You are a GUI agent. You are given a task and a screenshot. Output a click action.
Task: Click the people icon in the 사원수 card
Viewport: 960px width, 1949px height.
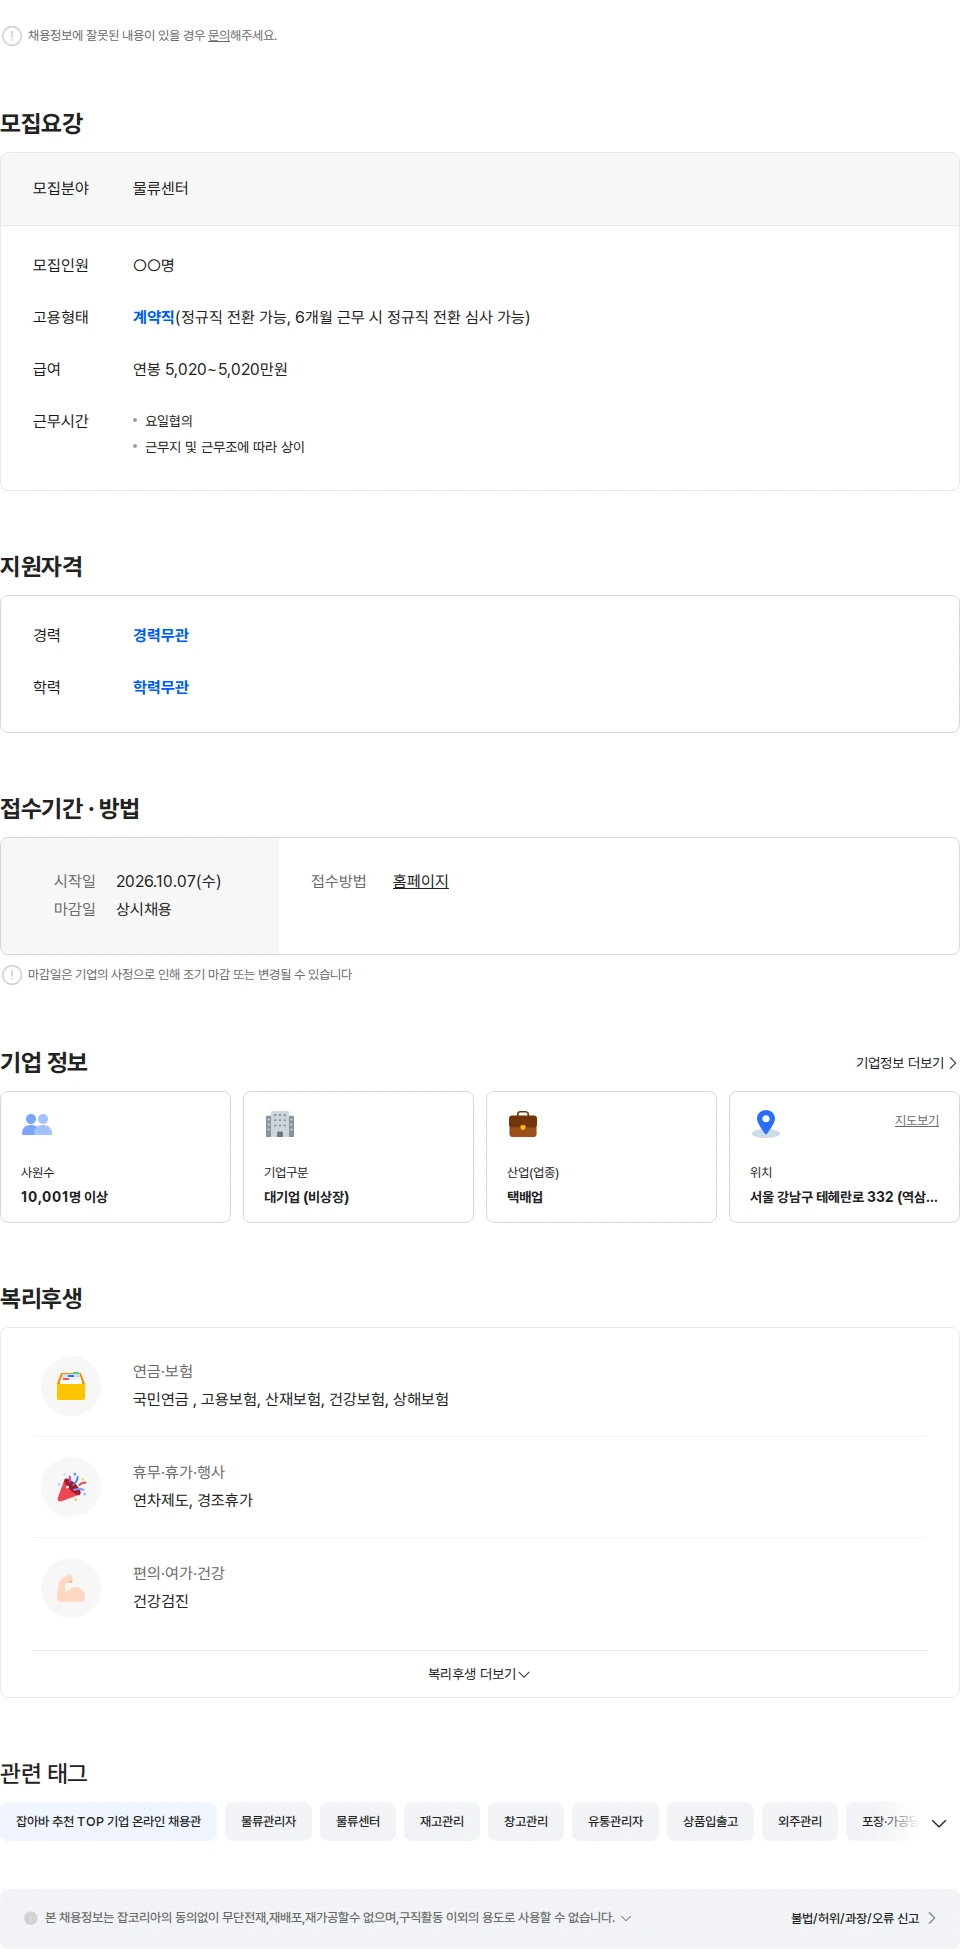[37, 1124]
